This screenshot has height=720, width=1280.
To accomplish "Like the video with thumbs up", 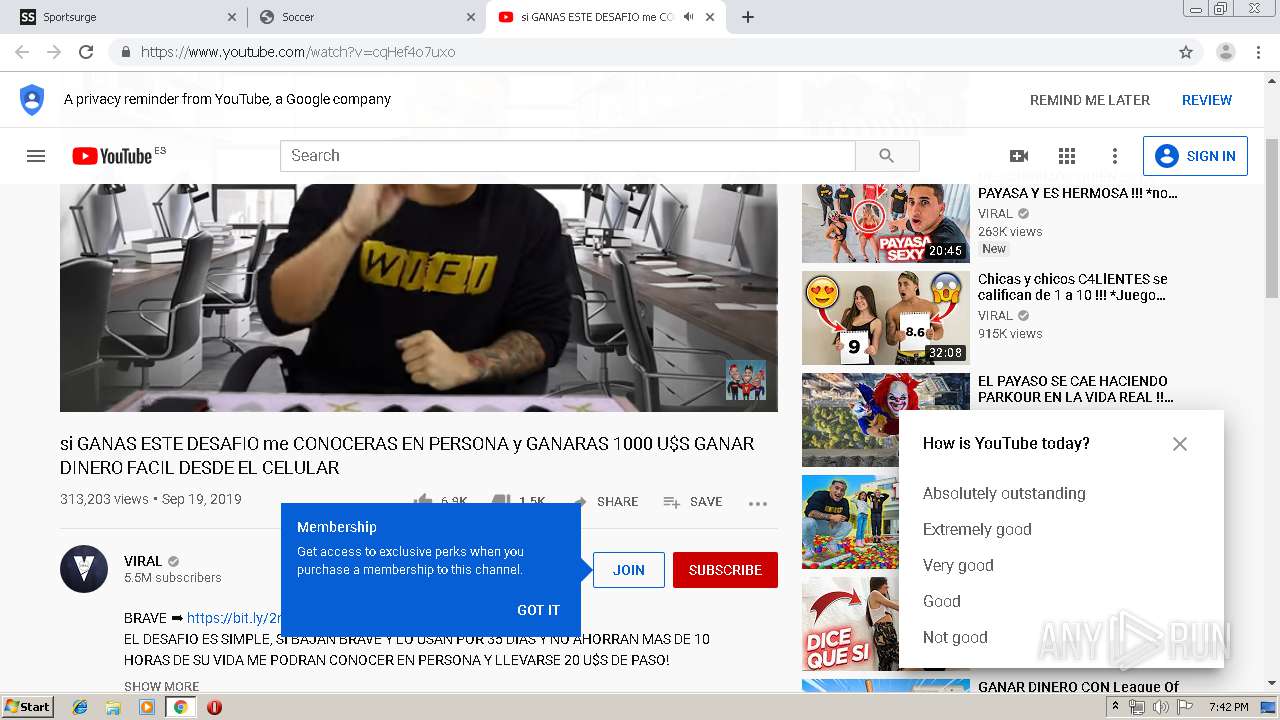I will [423, 500].
